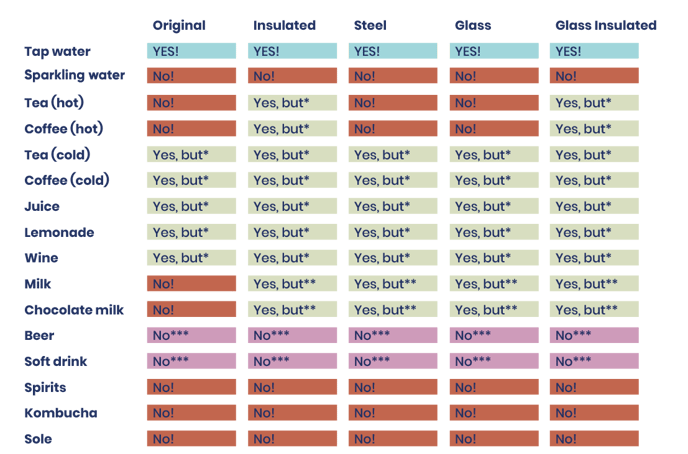The image size is (688, 454).
Task: Click the Chocolate milk row label
Action: pos(74,309)
